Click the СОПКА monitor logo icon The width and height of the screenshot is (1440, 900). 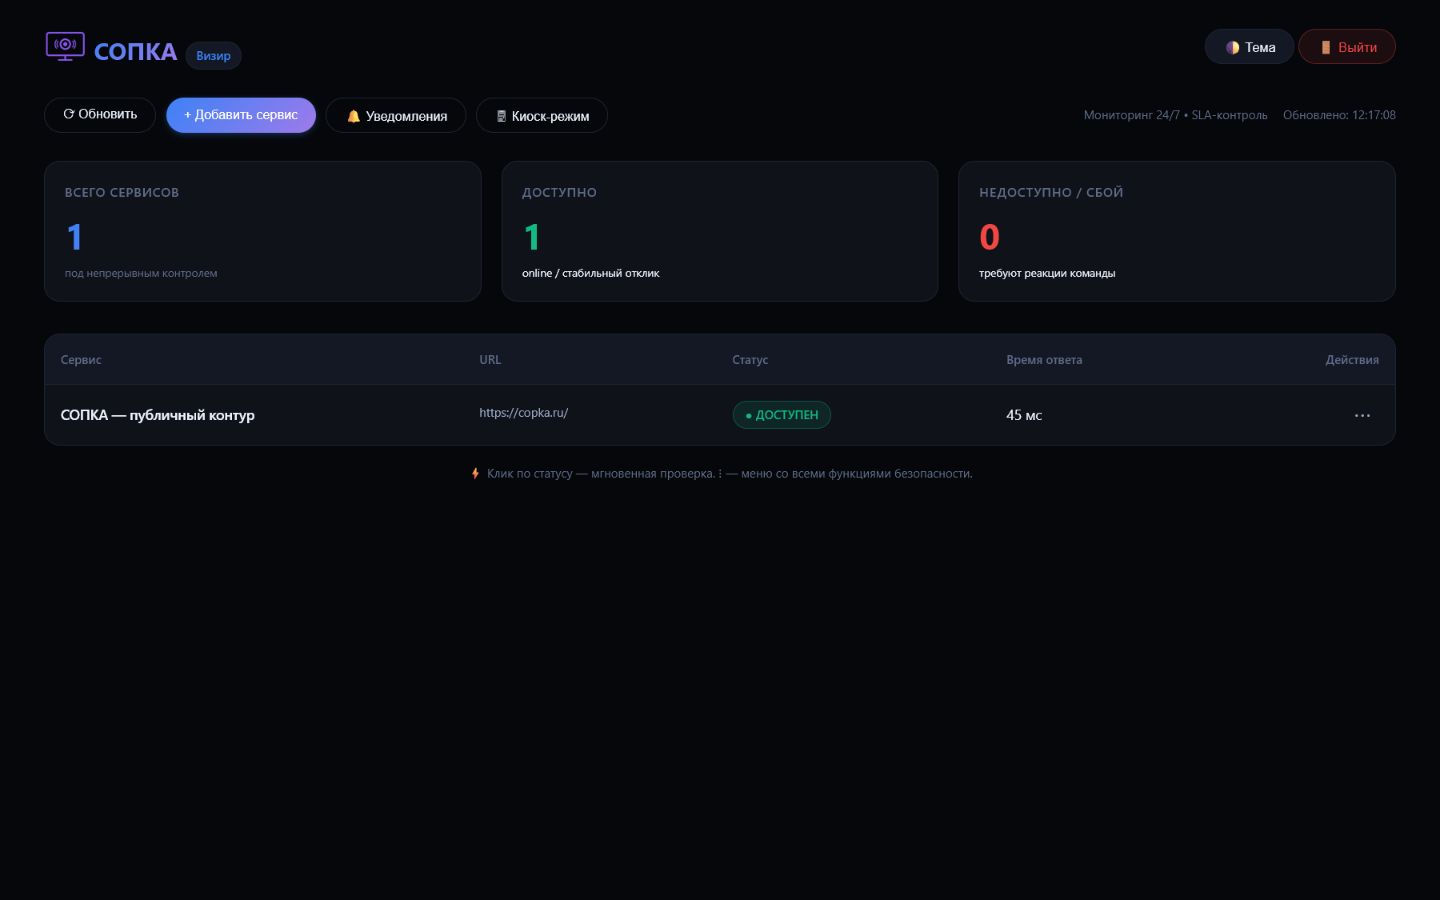[65, 47]
